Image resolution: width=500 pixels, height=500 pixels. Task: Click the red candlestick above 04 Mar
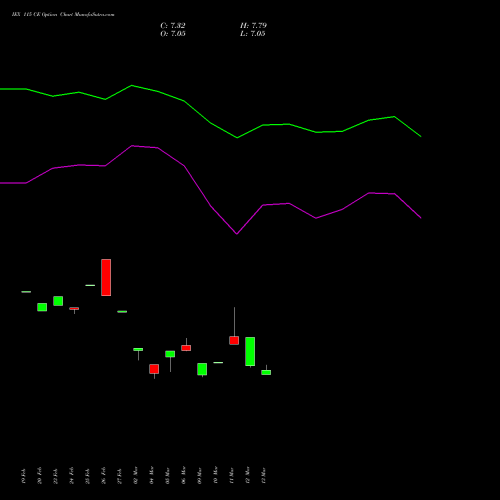[154, 369]
